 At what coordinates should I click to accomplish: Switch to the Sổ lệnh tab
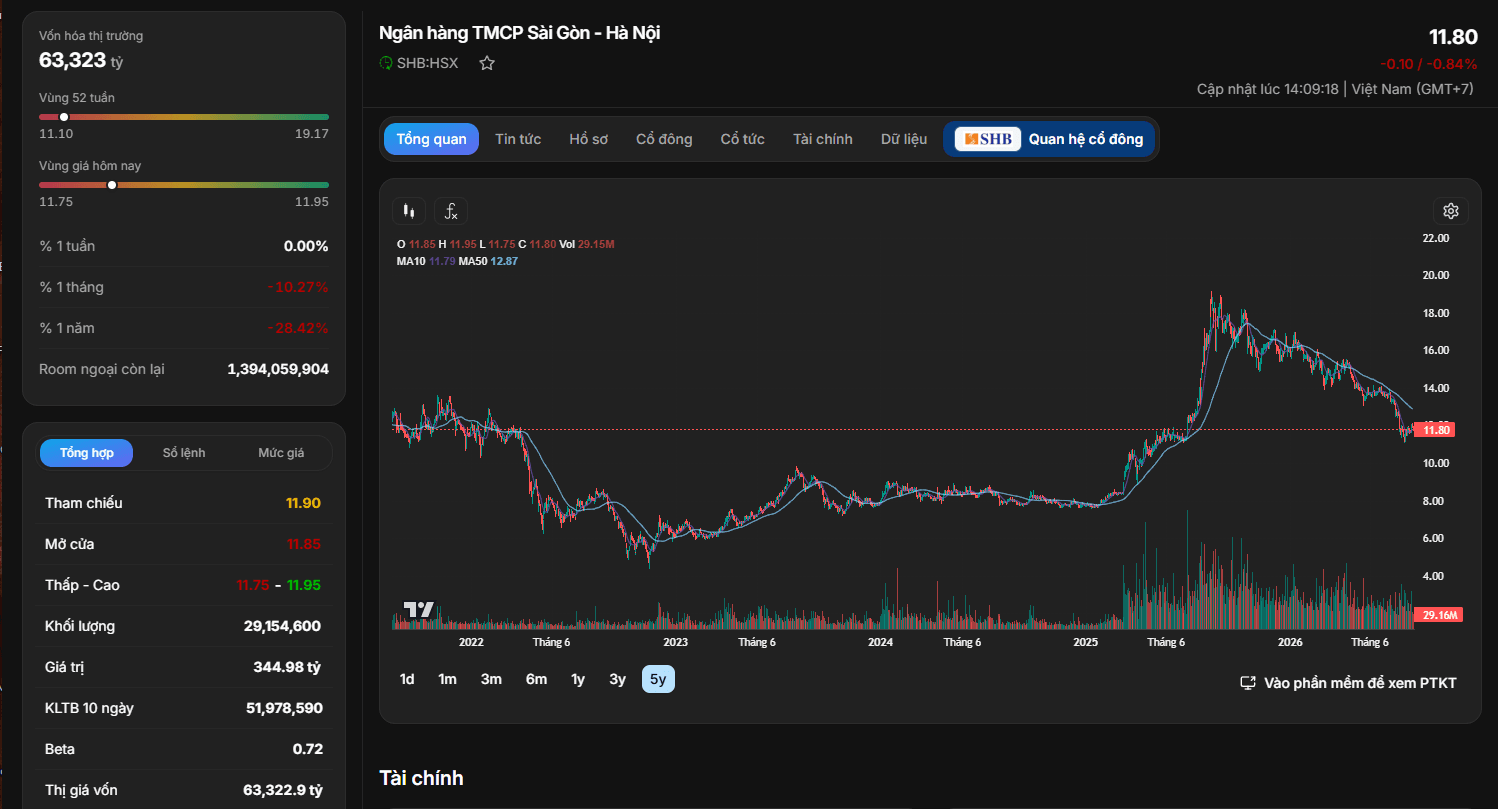[184, 453]
